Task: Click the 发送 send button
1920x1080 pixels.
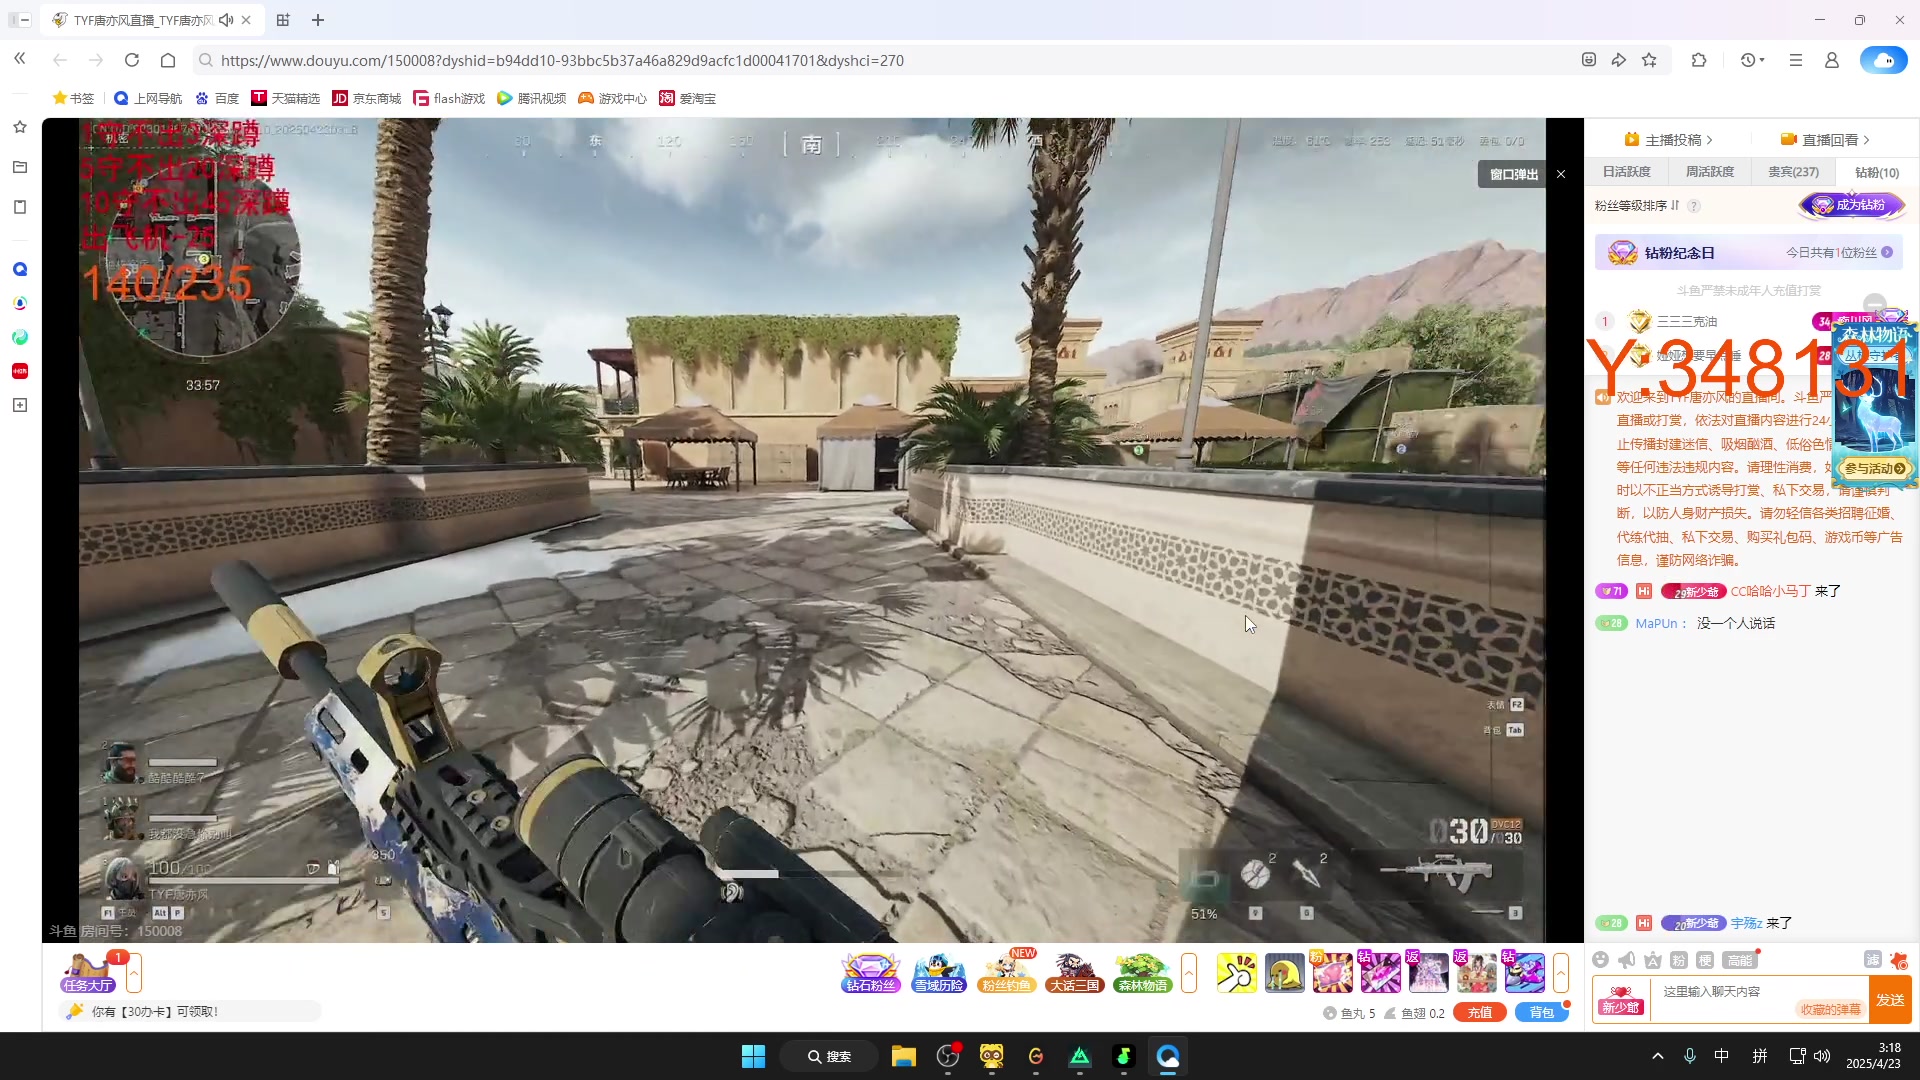Action: pos(1890,1000)
